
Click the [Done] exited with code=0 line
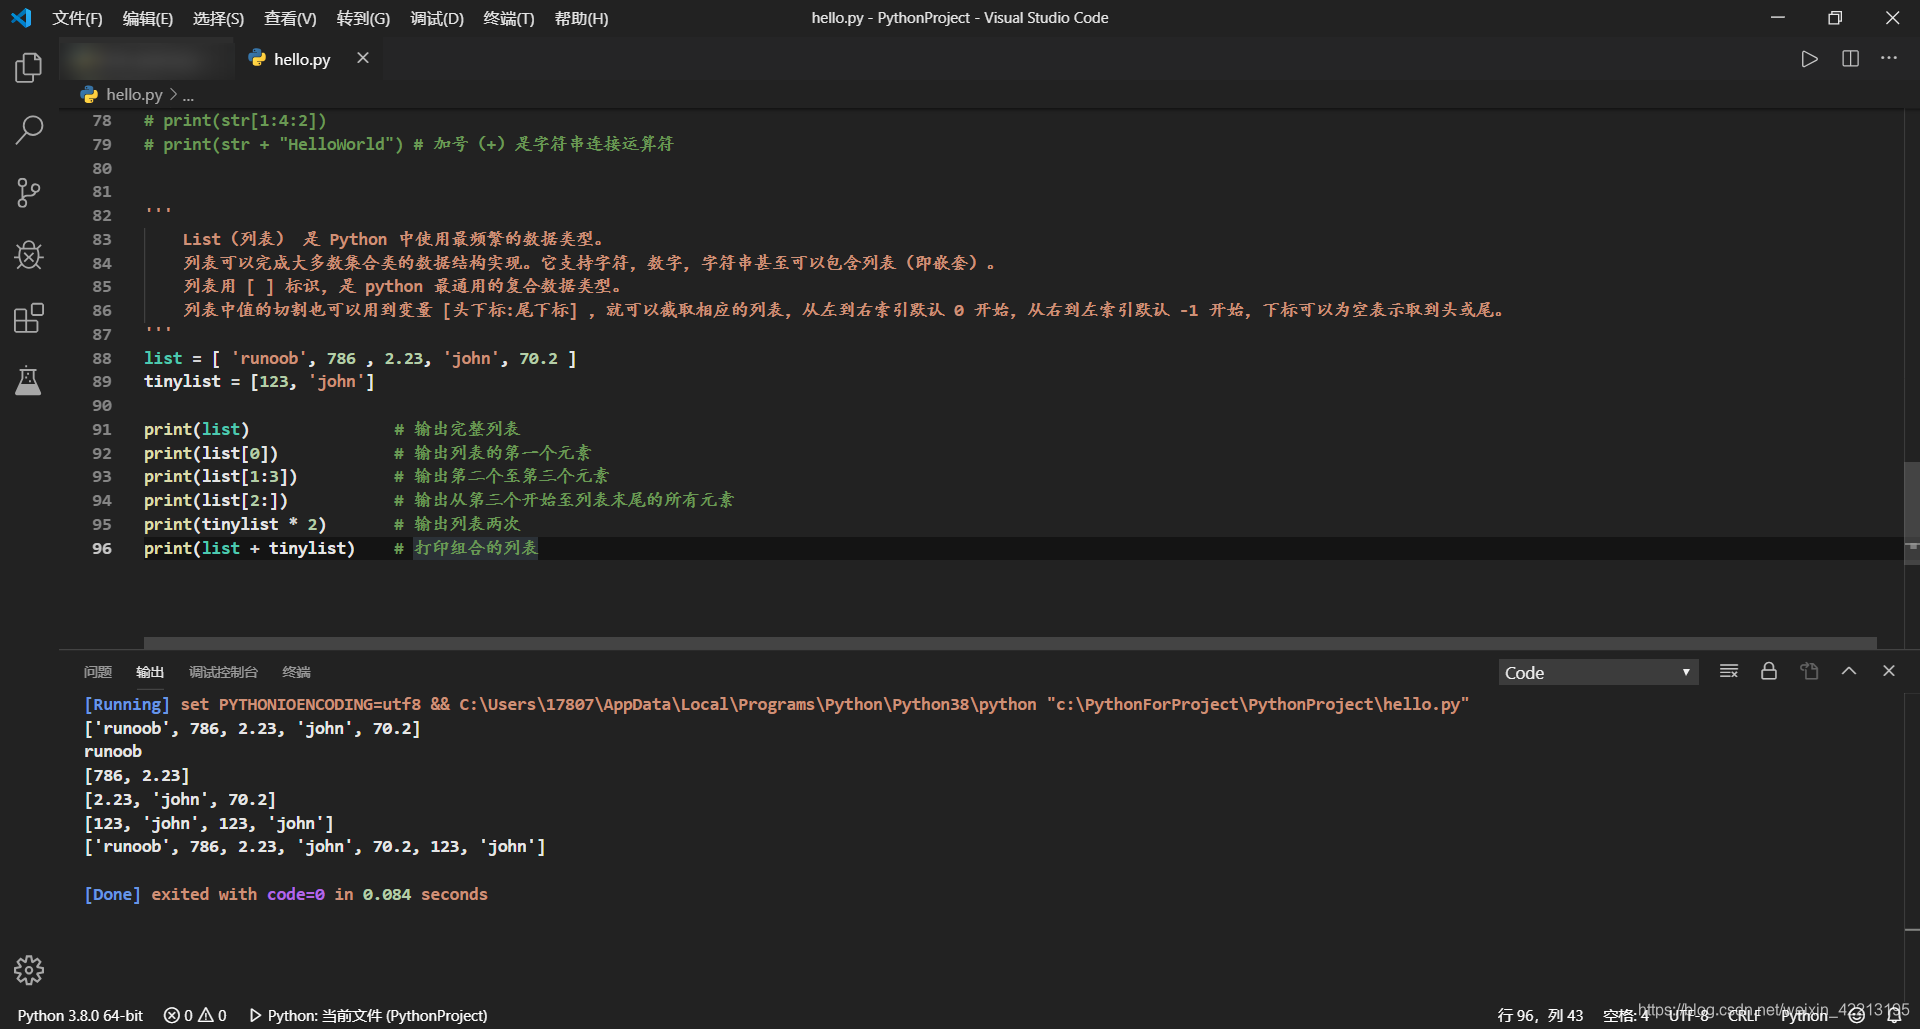286,894
